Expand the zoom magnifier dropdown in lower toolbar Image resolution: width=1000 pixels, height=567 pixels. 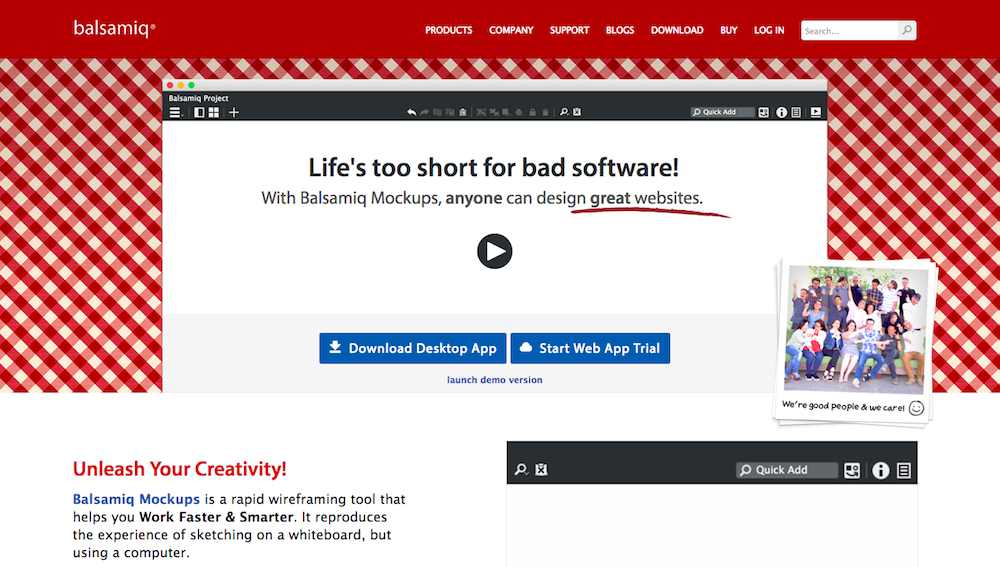(521, 470)
